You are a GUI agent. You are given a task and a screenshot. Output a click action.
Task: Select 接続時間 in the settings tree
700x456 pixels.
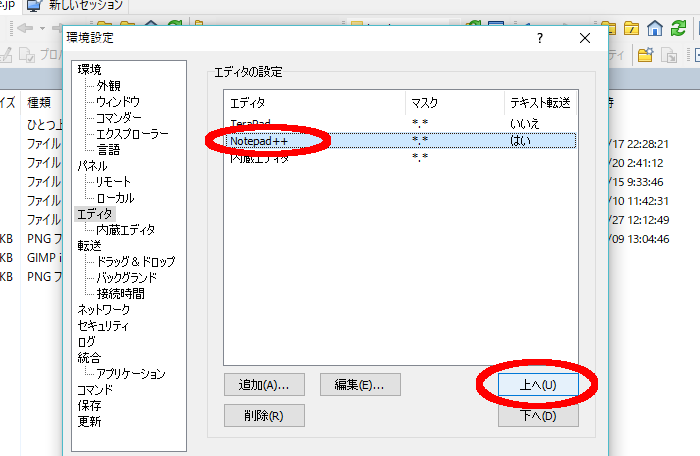(121, 294)
